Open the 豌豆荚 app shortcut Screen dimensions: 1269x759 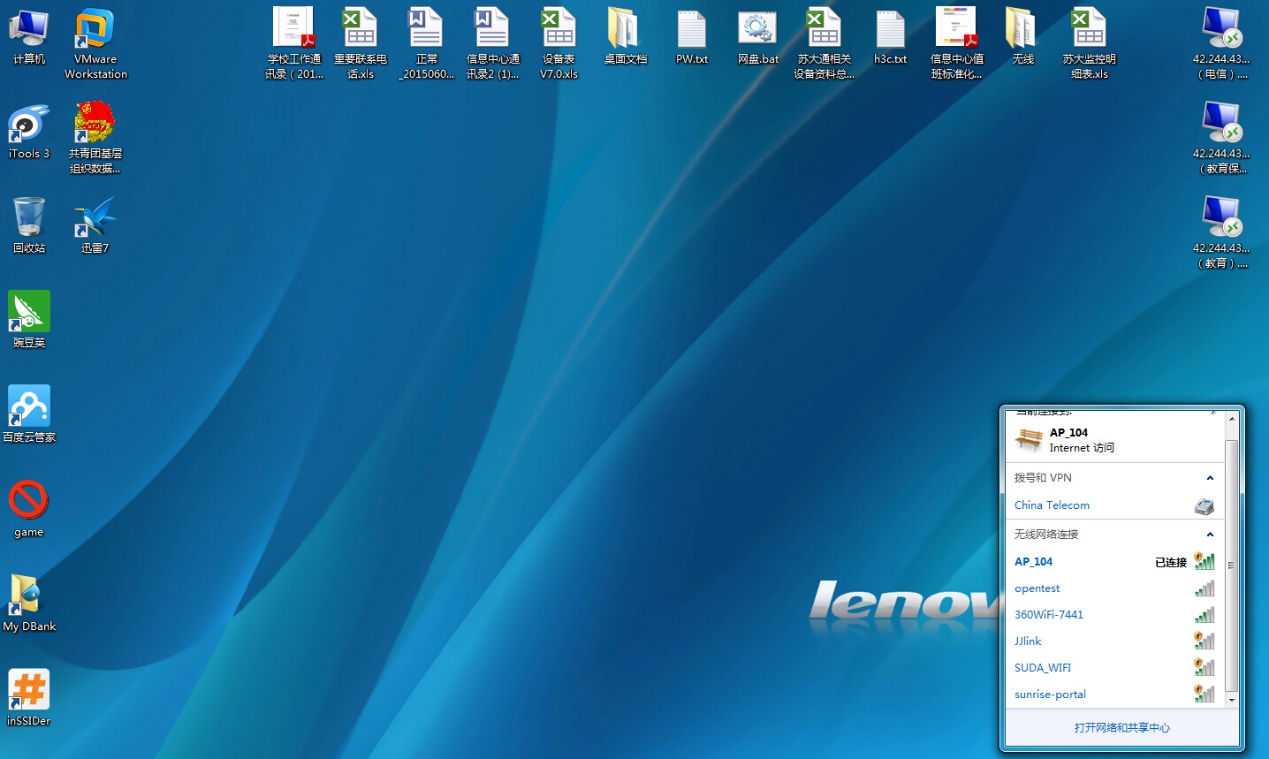tap(29, 313)
